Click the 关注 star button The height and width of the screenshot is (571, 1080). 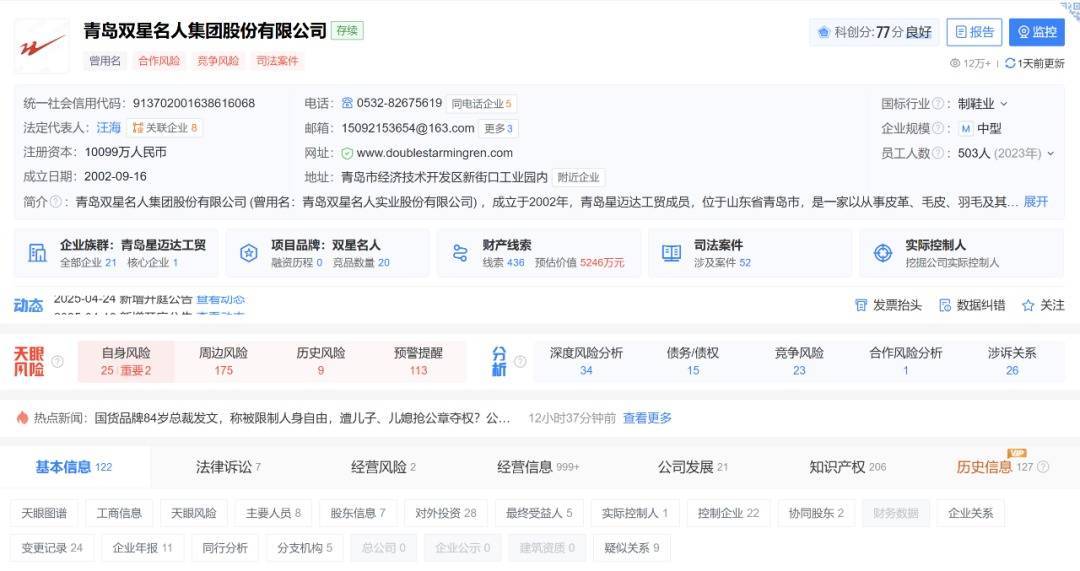point(1043,305)
